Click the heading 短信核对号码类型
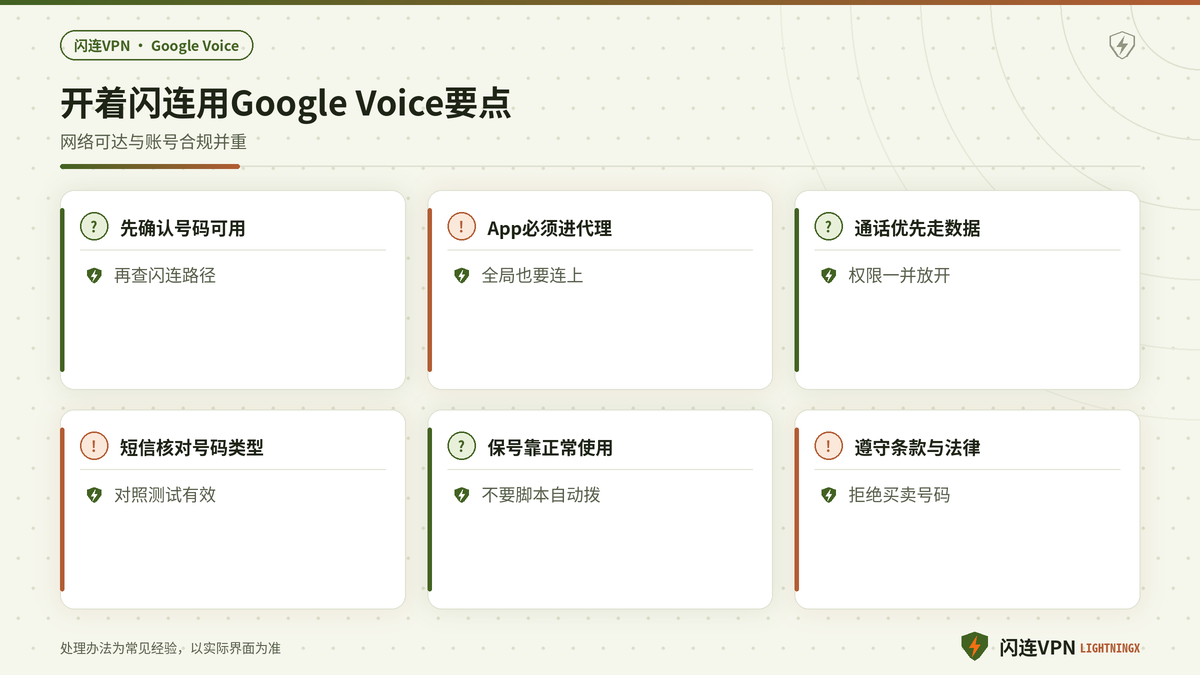 pyautogui.click(x=192, y=448)
